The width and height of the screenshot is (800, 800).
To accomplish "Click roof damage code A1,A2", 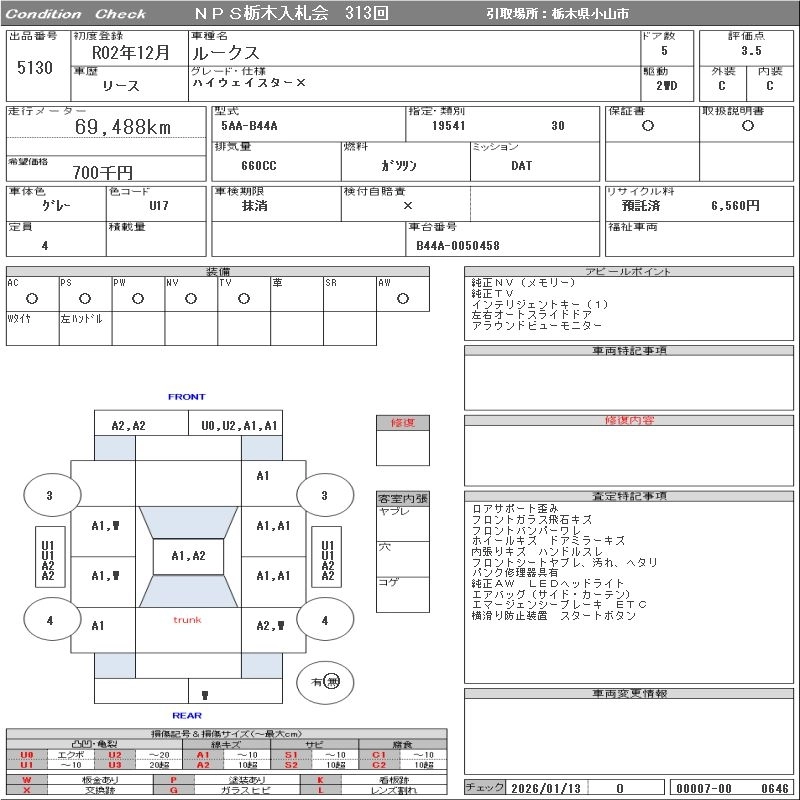I will pyautogui.click(x=188, y=556).
